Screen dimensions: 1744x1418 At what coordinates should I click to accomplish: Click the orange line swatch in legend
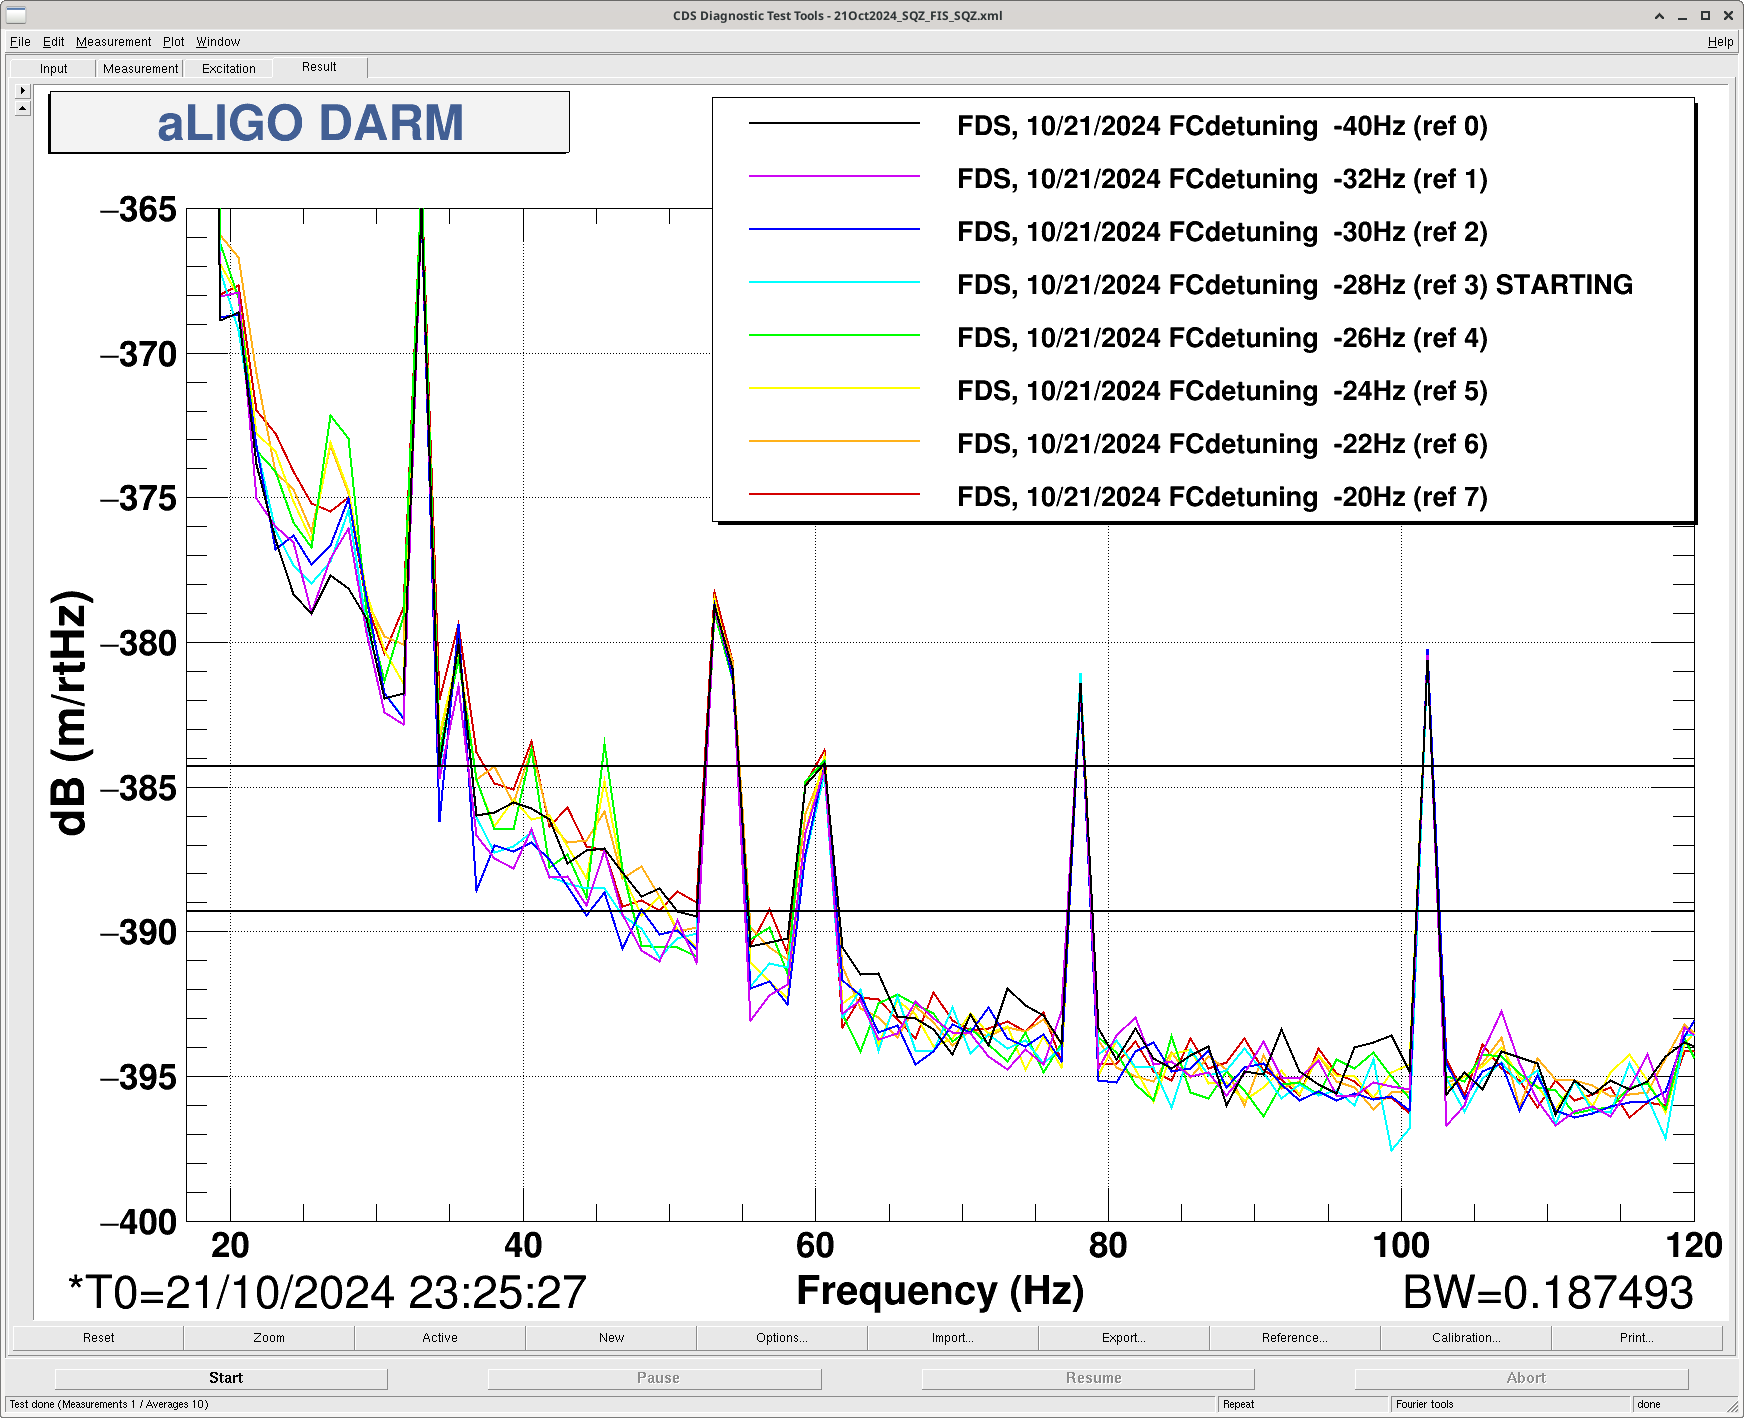pos(834,441)
